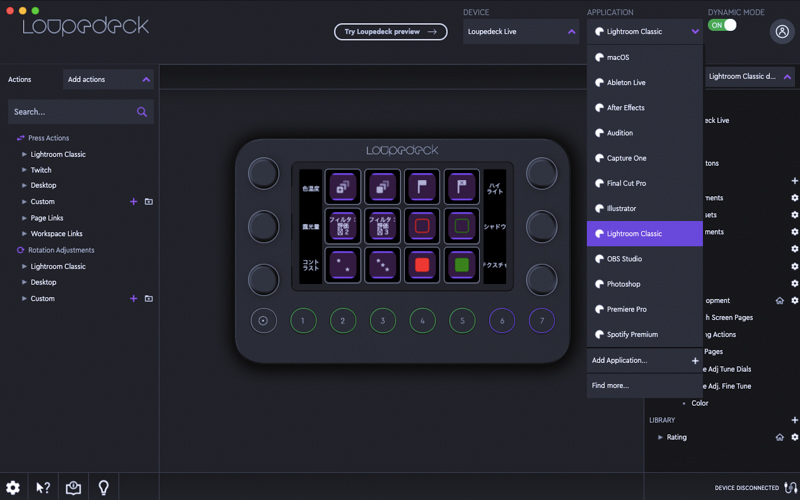Select highlighted Lightroom Classic in list
The width and height of the screenshot is (800, 500).
point(645,234)
